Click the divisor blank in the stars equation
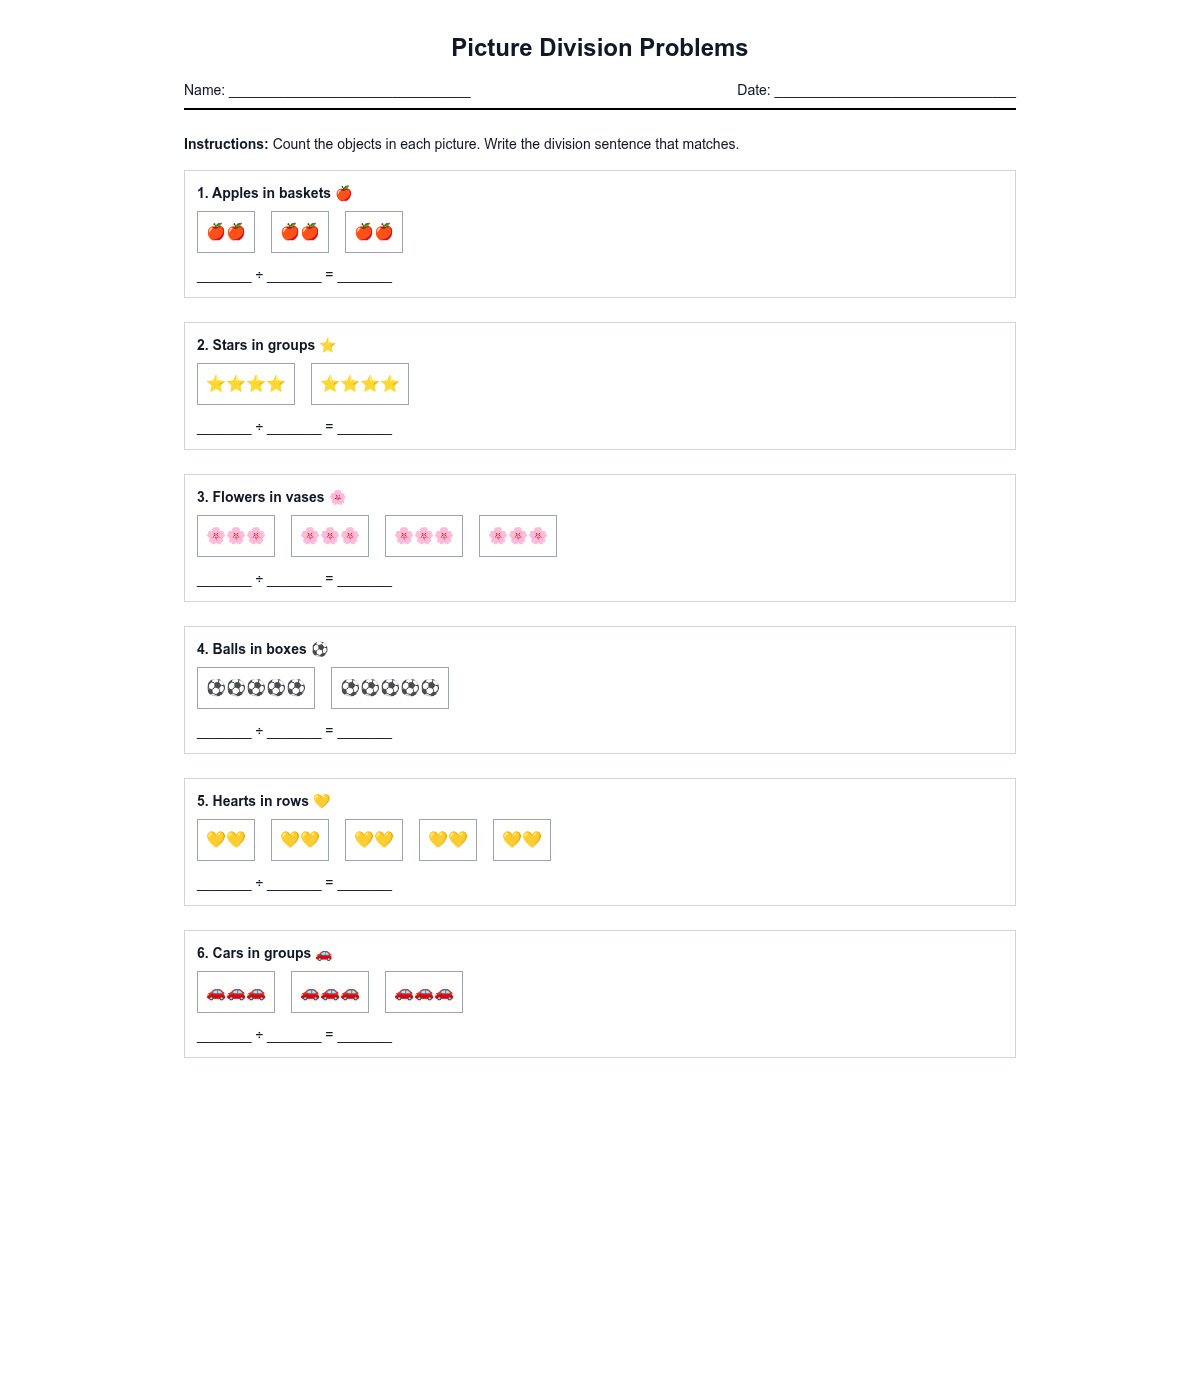 click(x=294, y=427)
